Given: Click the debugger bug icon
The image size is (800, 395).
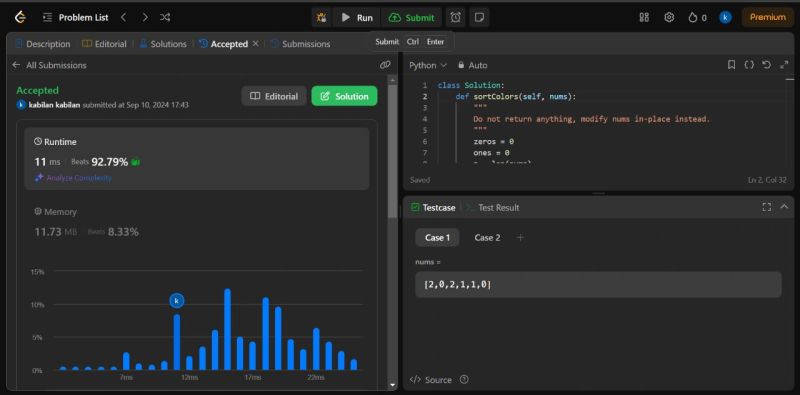Looking at the screenshot, I should 321,17.
